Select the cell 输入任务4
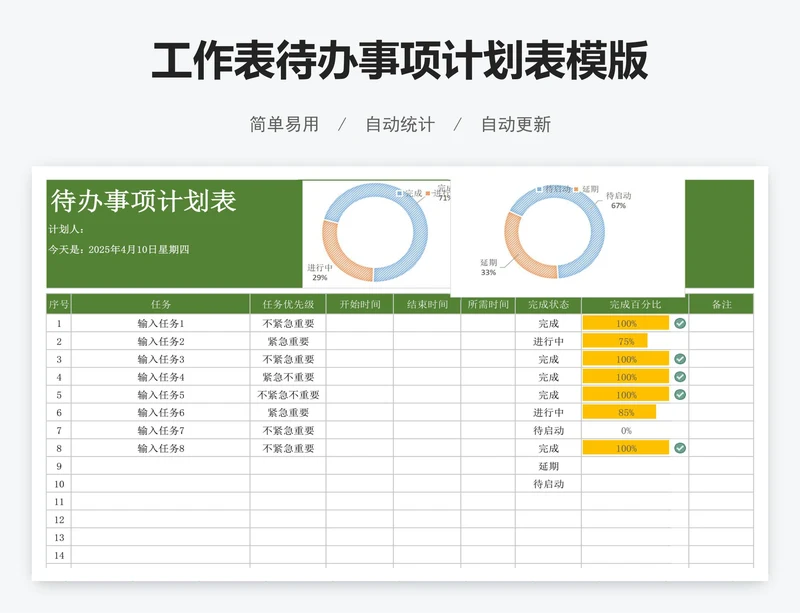This screenshot has width=800, height=613. coord(161,377)
